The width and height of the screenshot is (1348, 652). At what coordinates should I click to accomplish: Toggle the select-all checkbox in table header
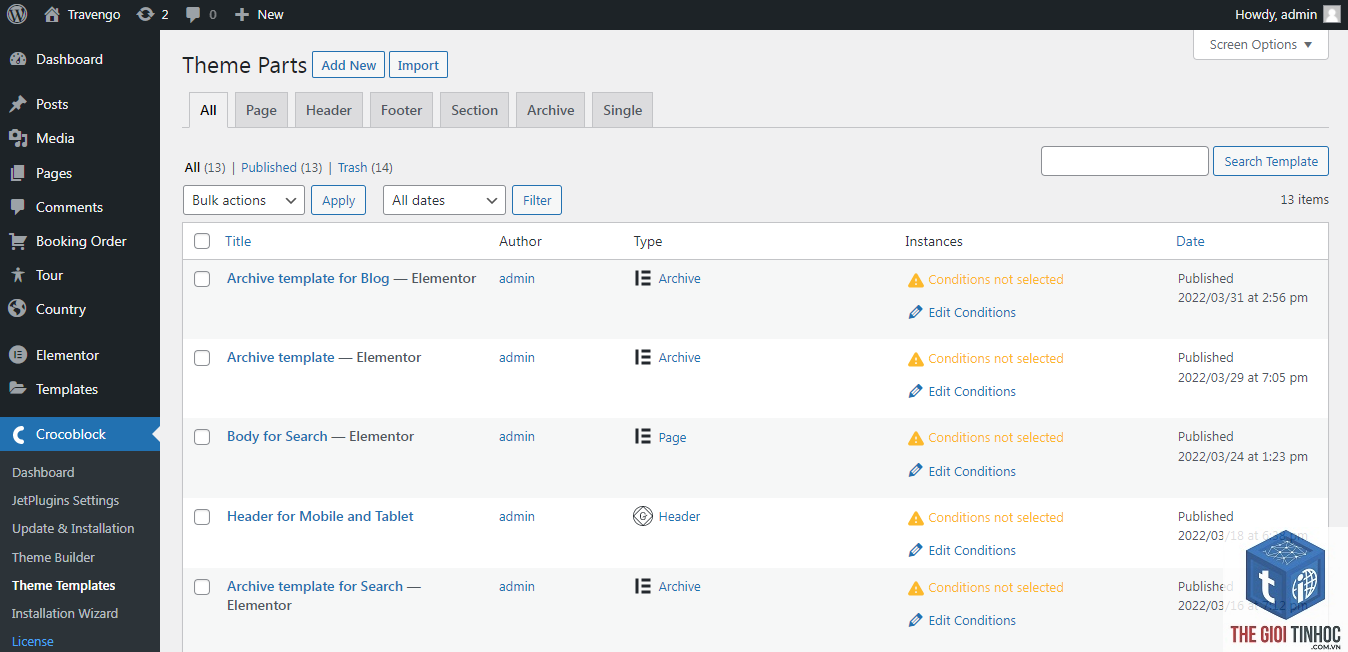(202, 241)
